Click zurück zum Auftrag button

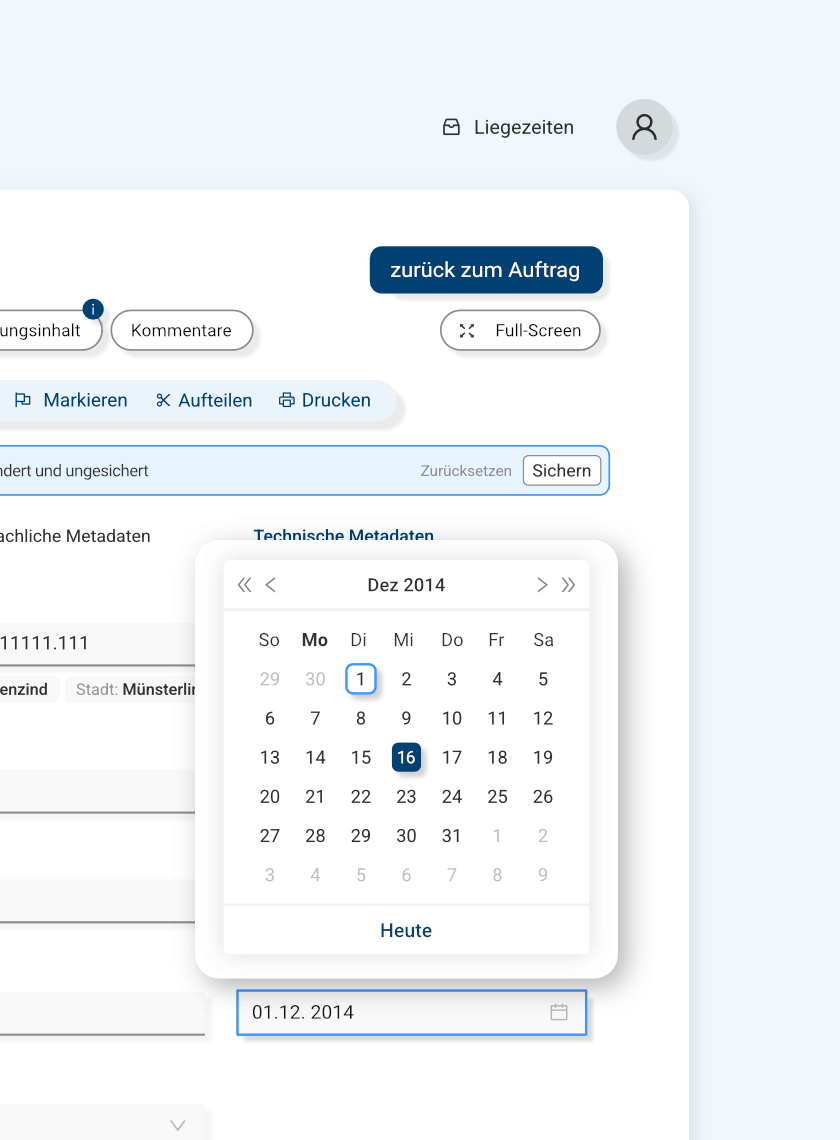[486, 270]
